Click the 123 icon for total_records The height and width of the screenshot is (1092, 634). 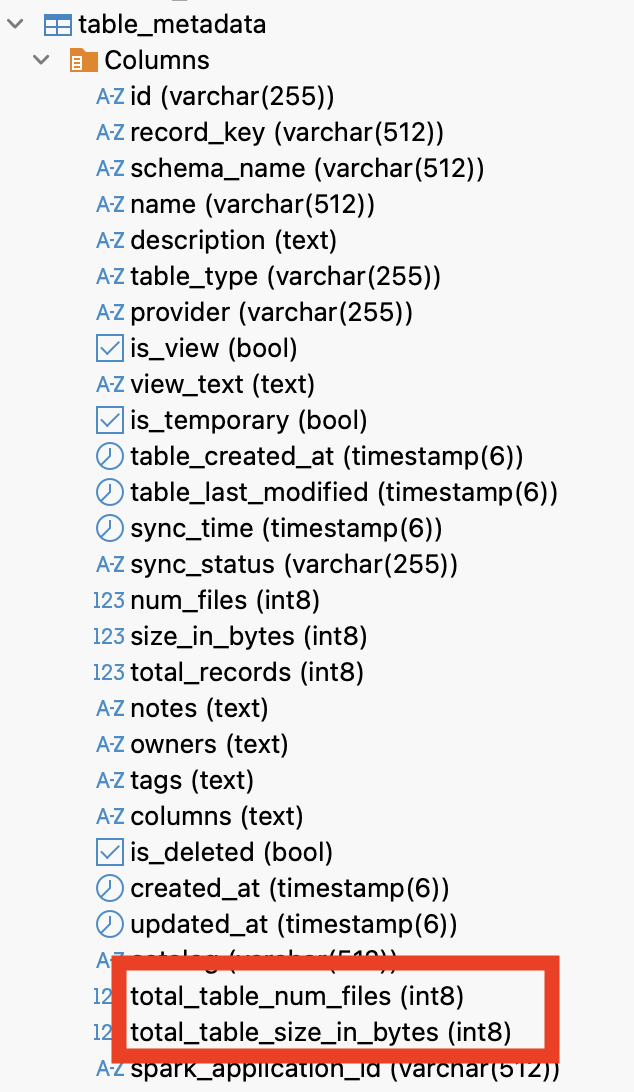109,672
